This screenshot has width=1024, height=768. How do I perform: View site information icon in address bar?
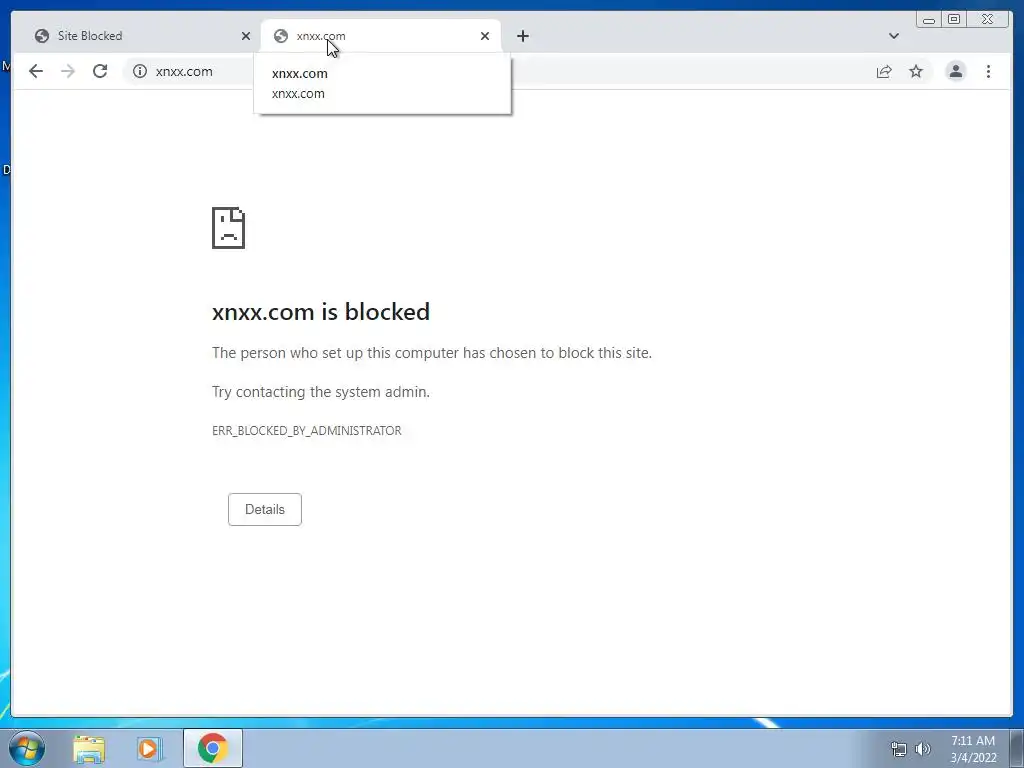click(140, 71)
